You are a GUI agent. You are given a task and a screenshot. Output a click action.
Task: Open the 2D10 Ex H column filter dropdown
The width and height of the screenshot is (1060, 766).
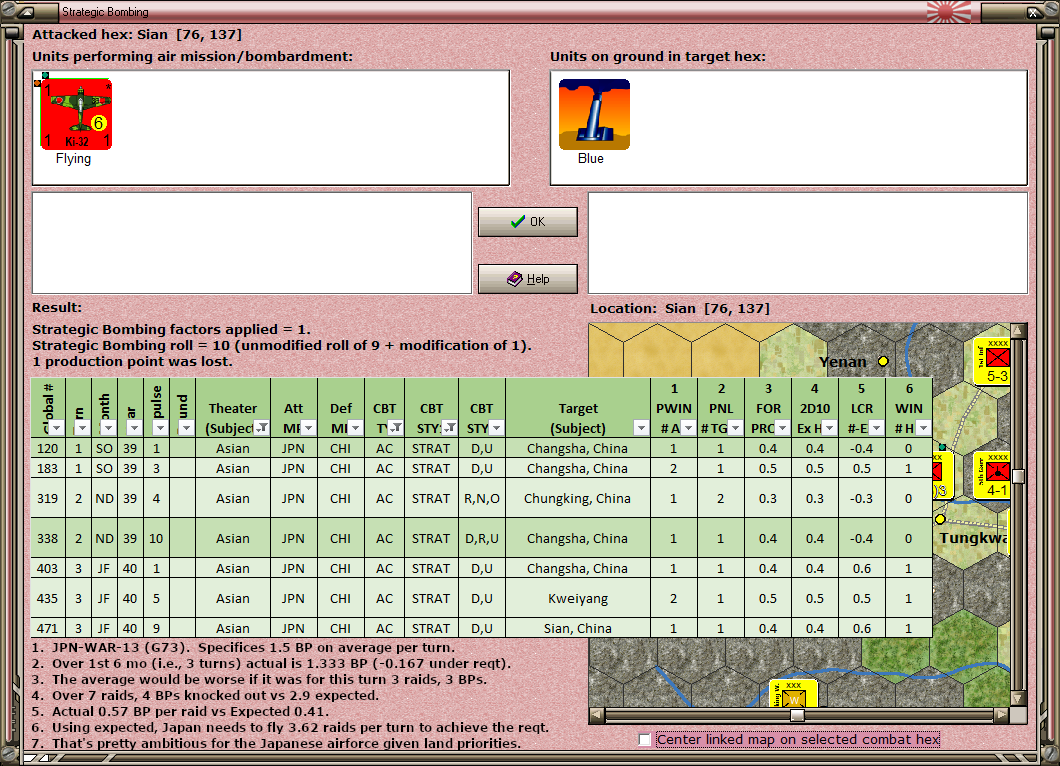coord(829,428)
